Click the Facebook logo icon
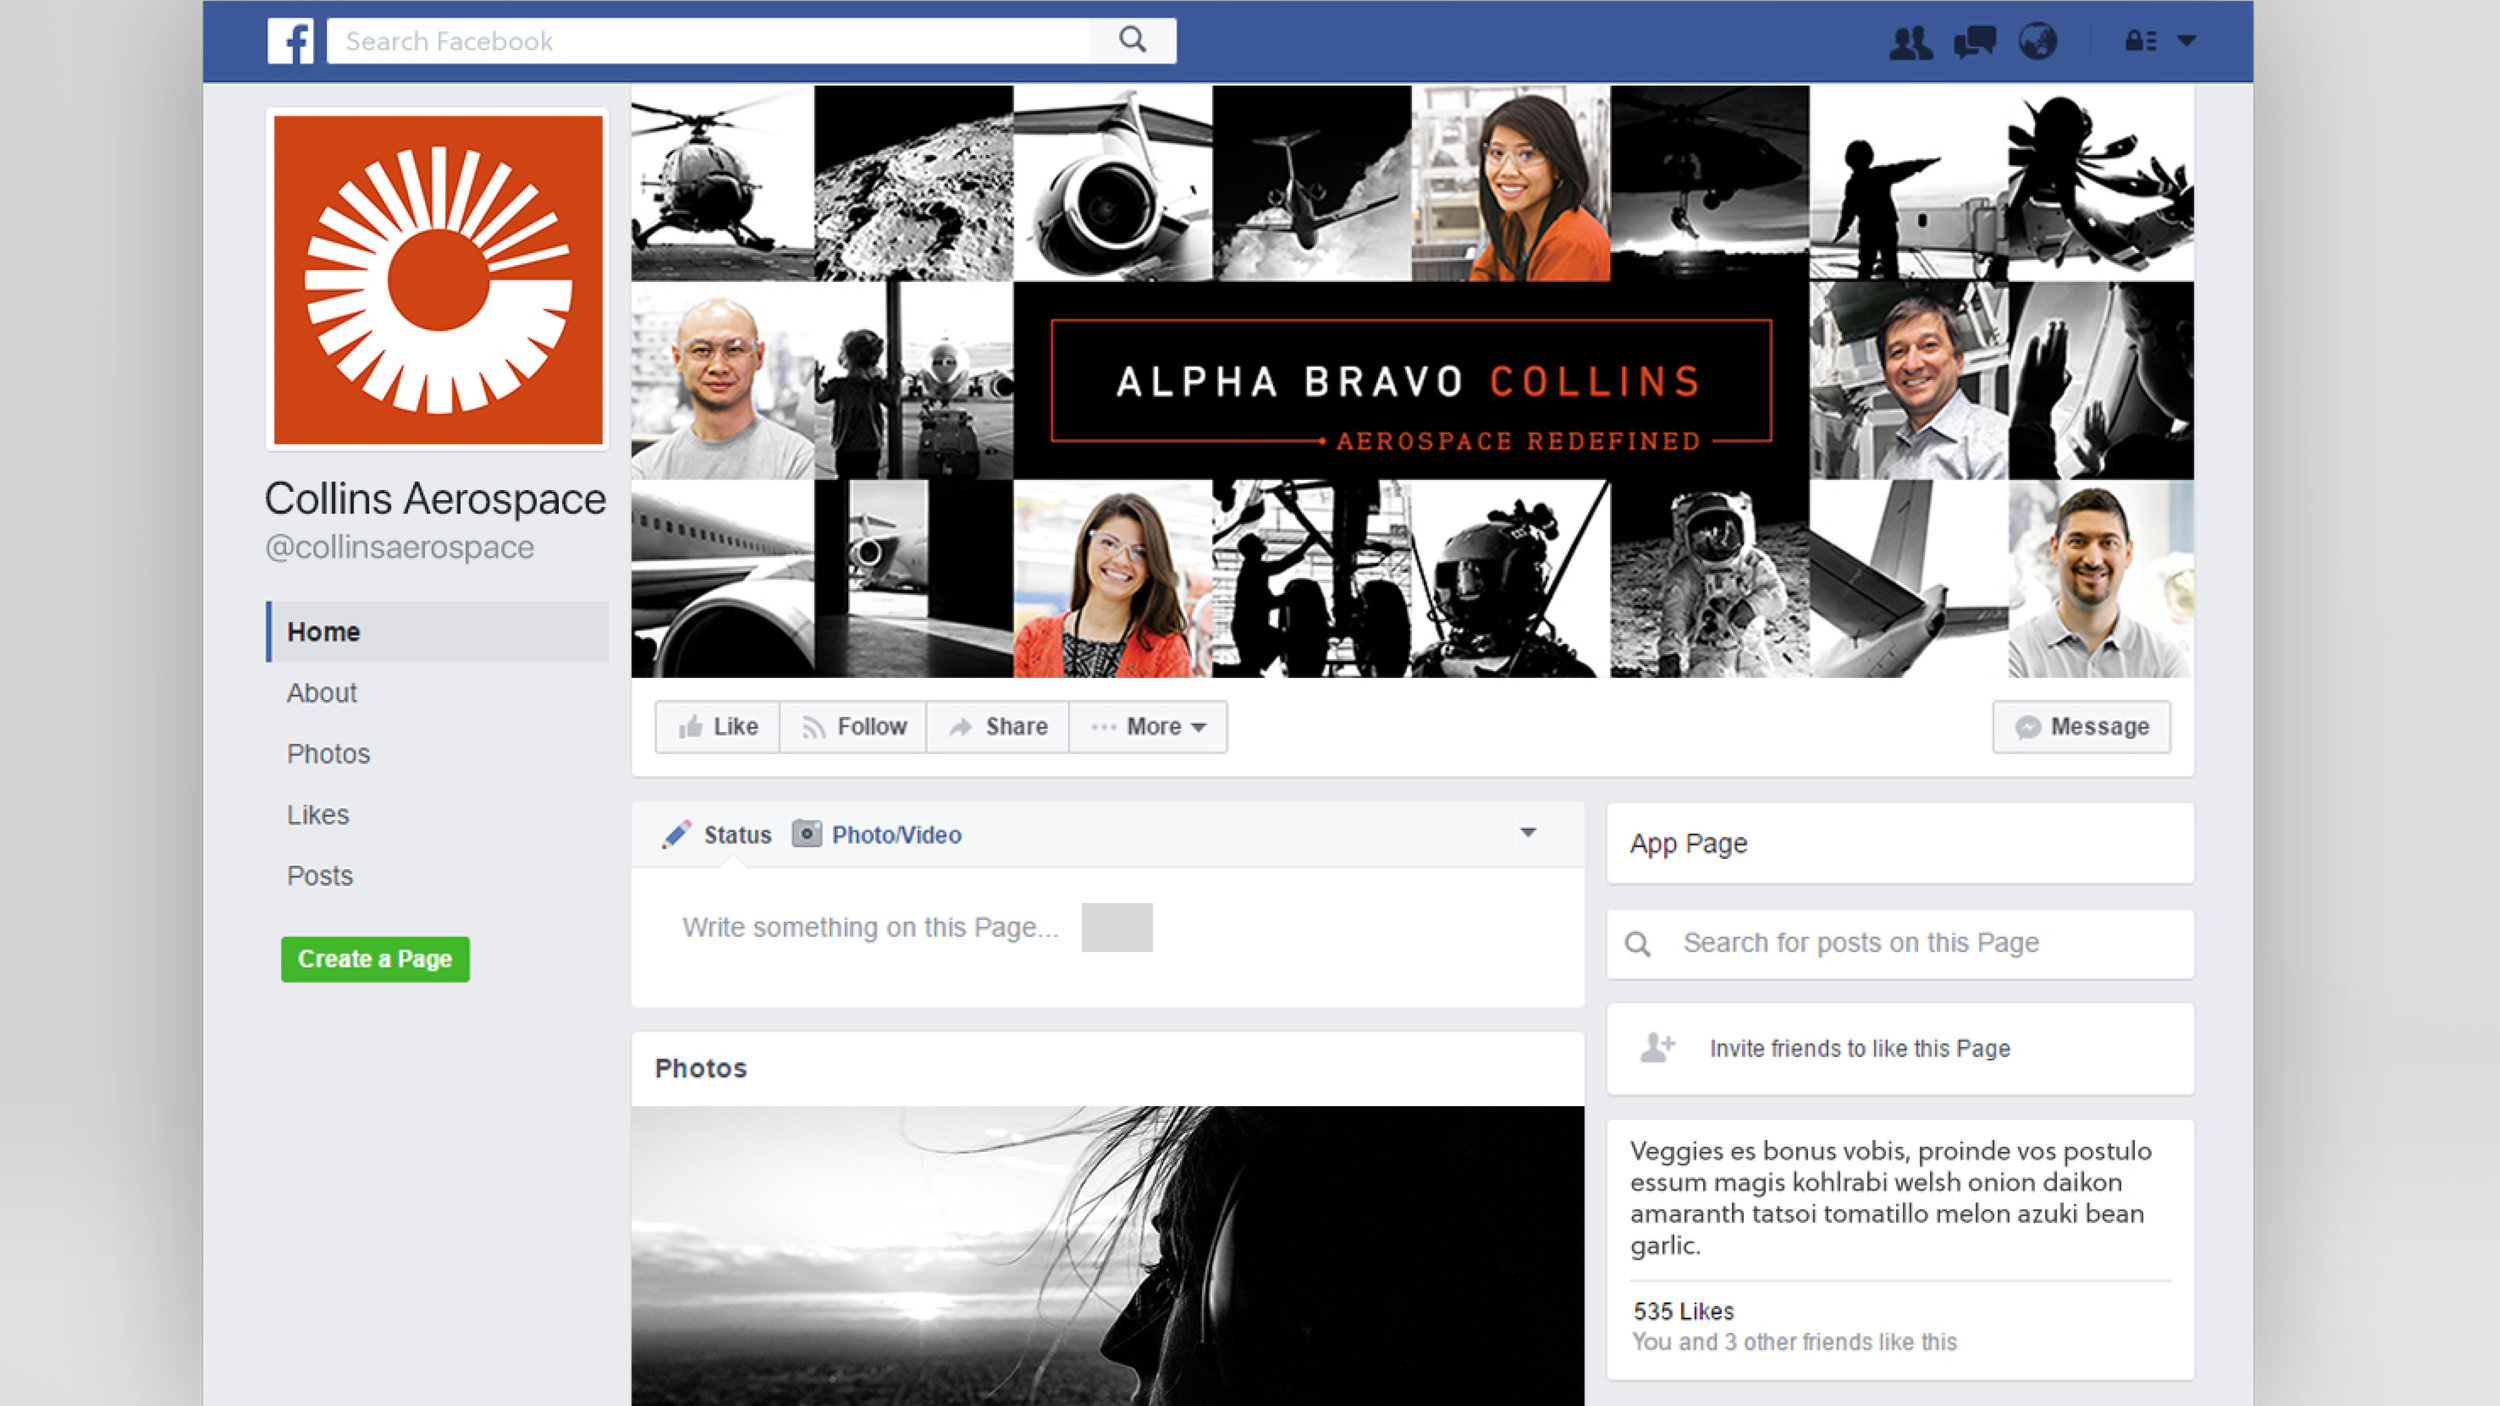Viewport: 2500px width, 1406px height. pyautogui.click(x=290, y=41)
